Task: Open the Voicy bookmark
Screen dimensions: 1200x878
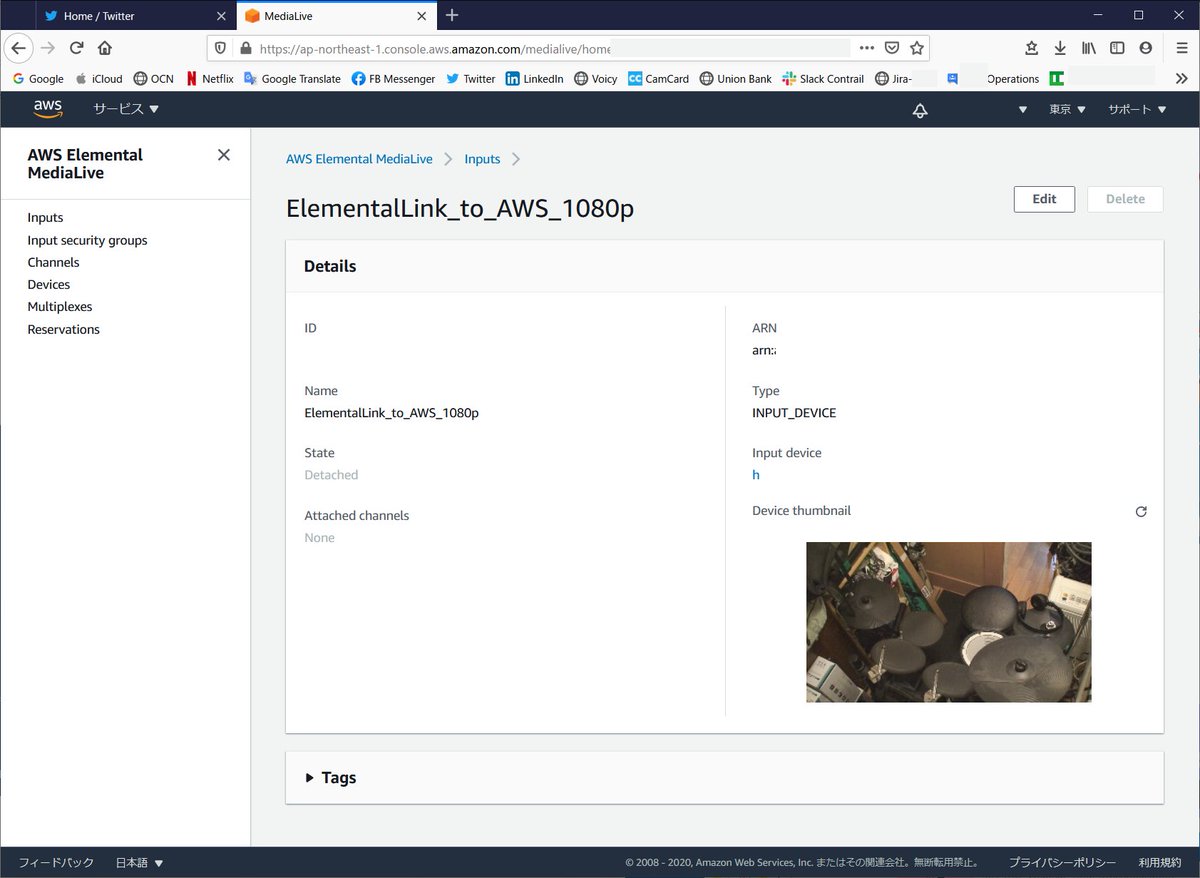Action: click(x=595, y=79)
